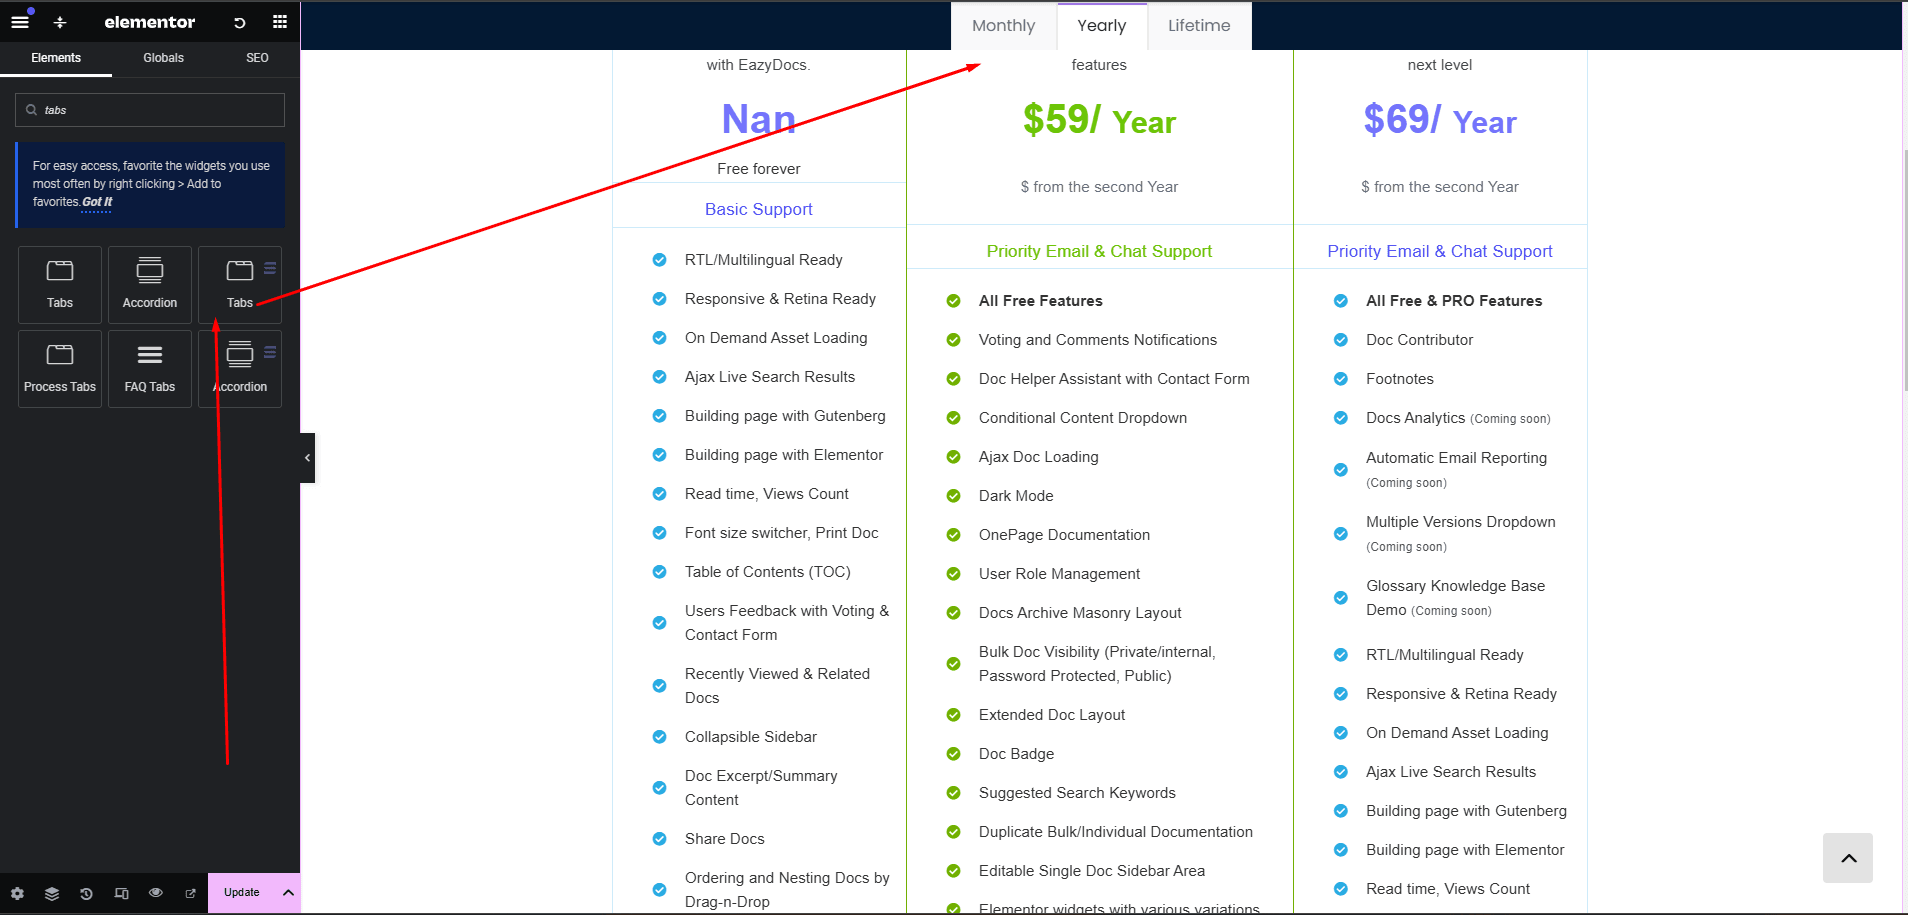Expand save options arrow beside Update
The image size is (1908, 915).
pos(288,893)
